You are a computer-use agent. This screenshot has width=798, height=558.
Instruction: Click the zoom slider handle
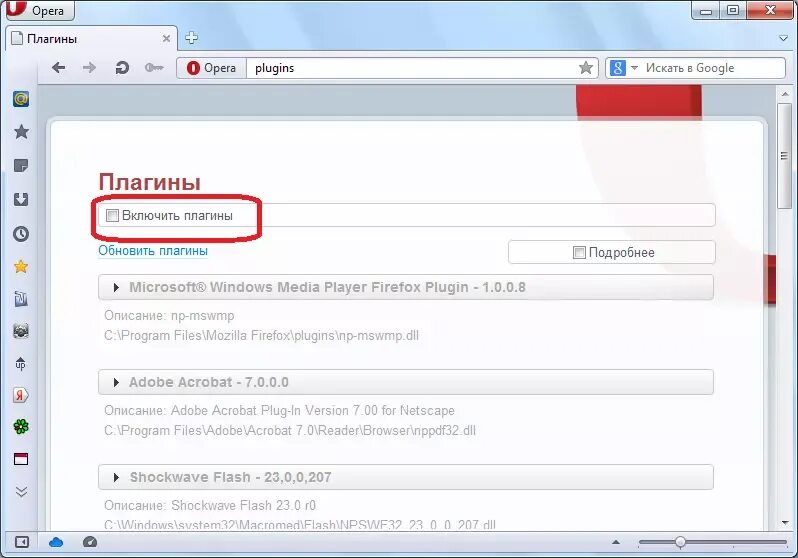680,542
